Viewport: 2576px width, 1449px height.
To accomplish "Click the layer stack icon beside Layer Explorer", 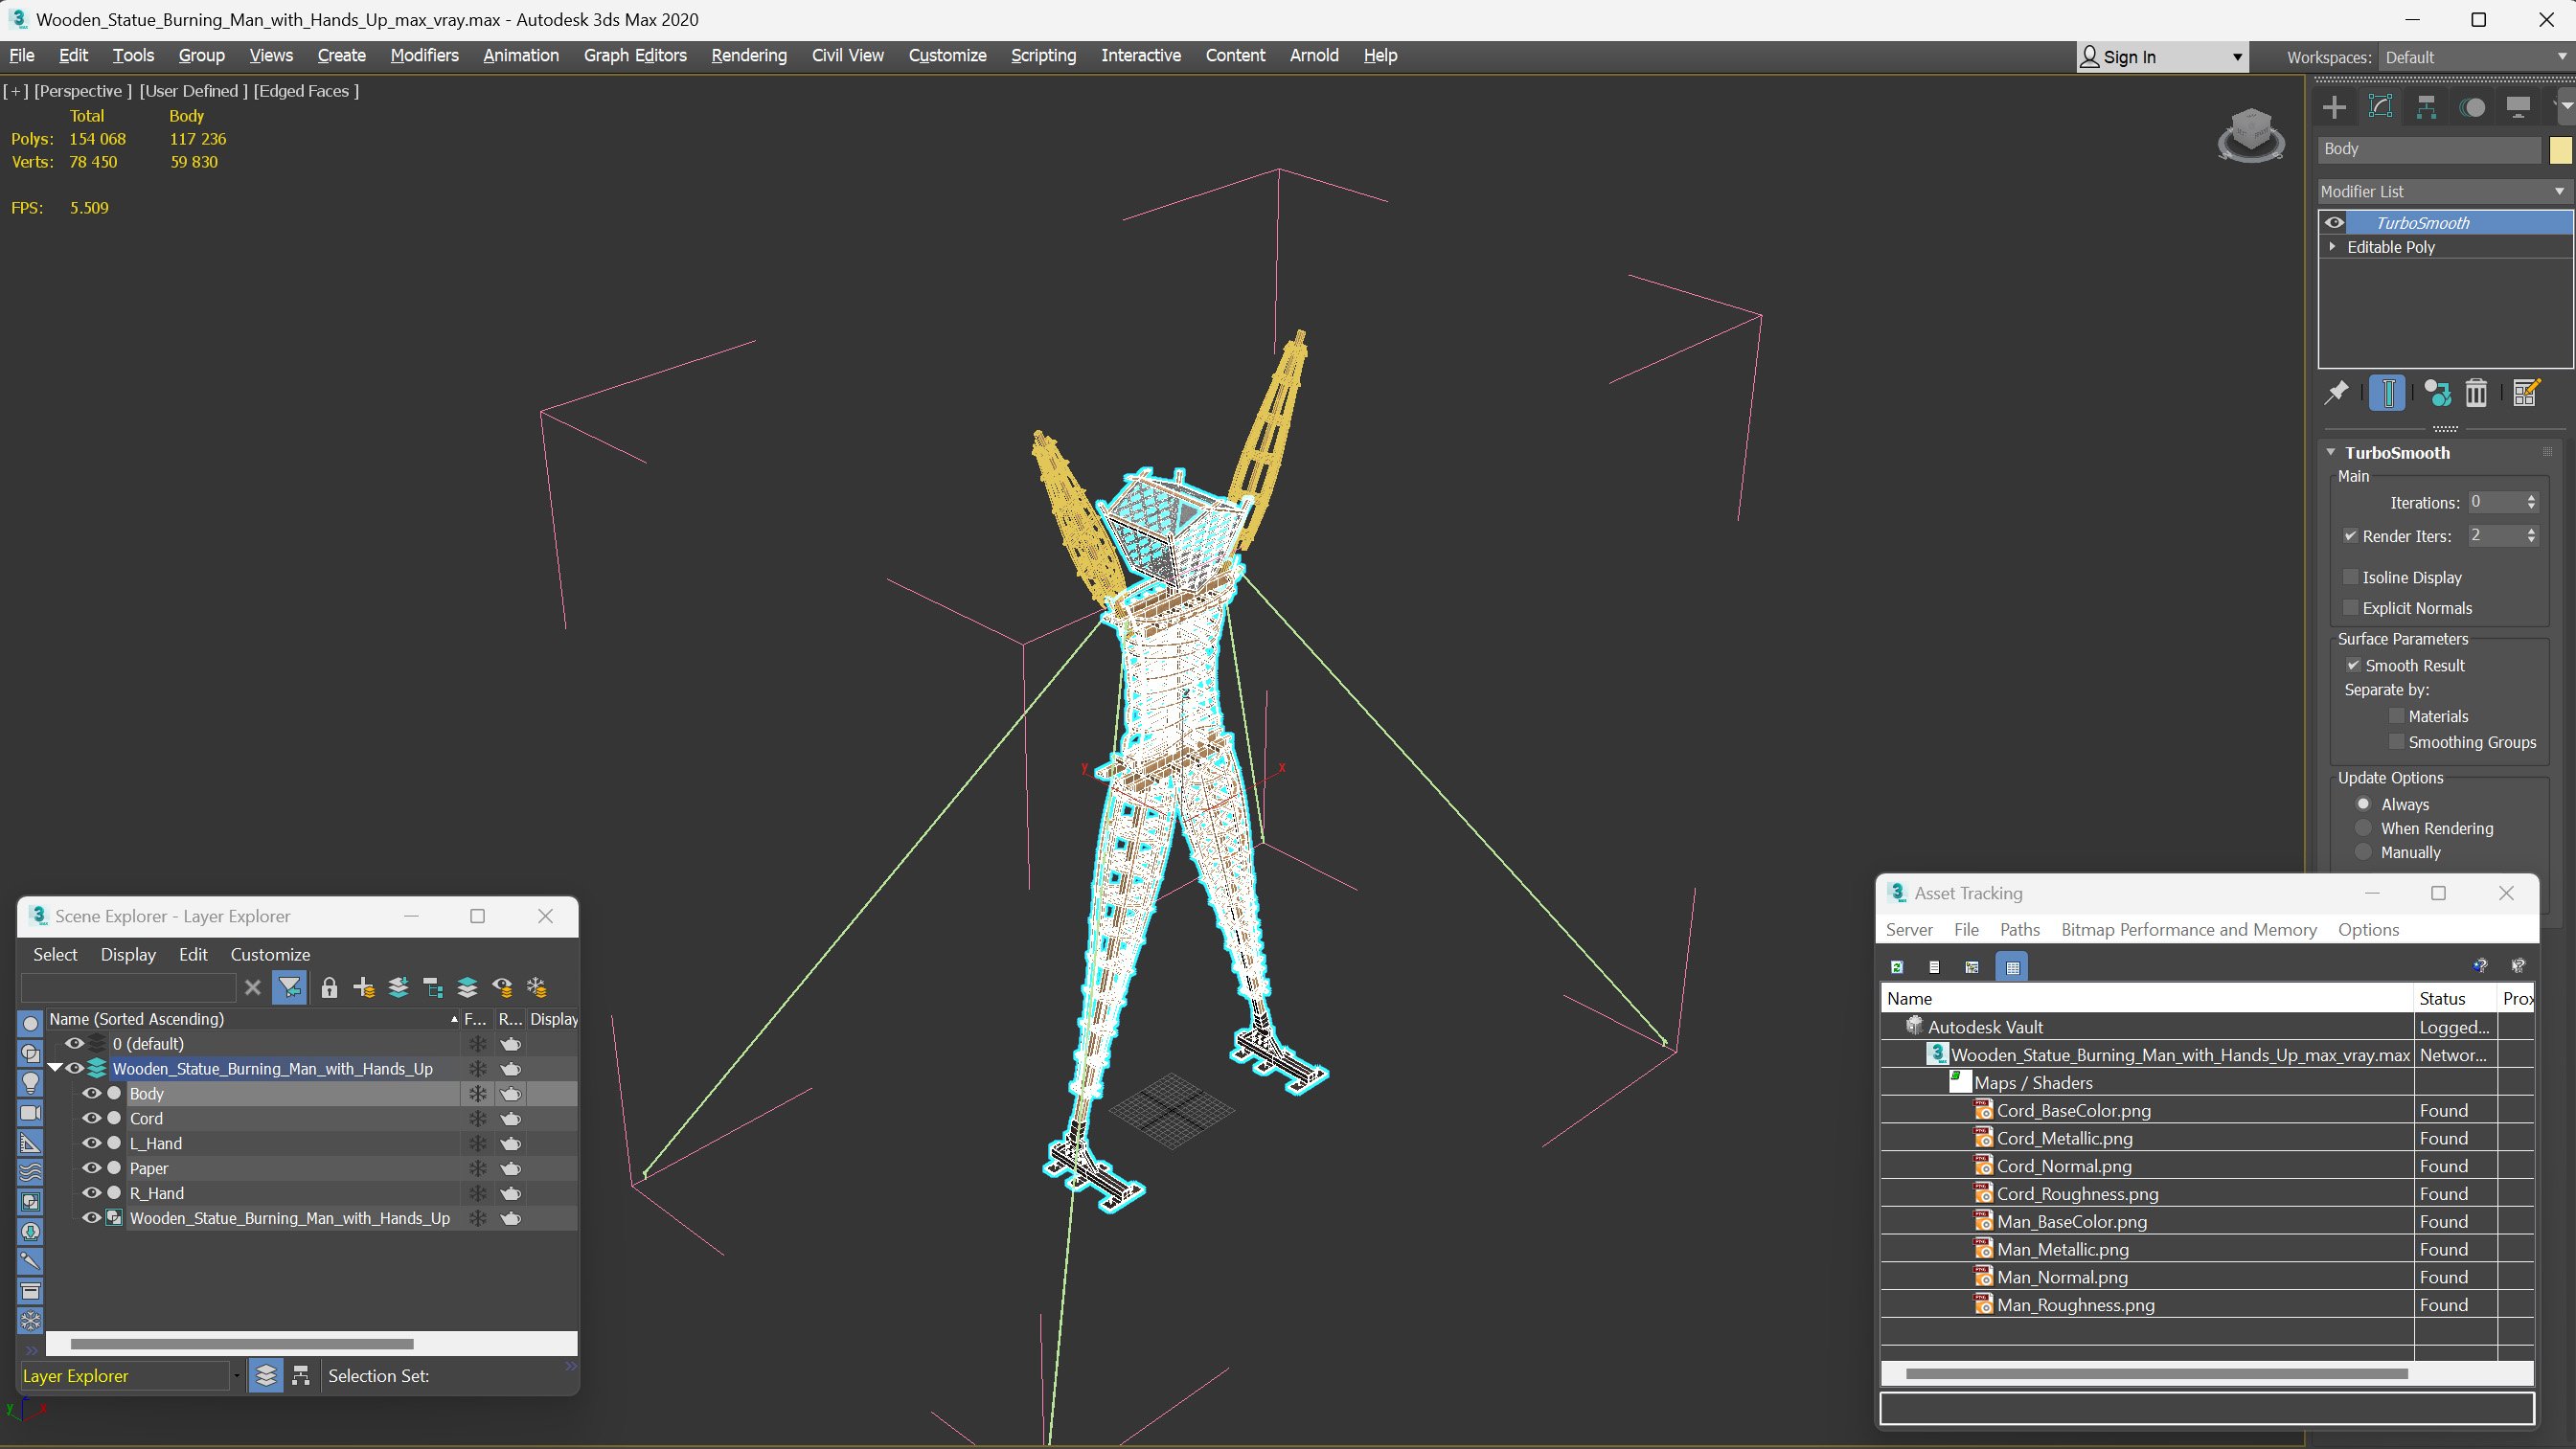I will pyautogui.click(x=266, y=1376).
